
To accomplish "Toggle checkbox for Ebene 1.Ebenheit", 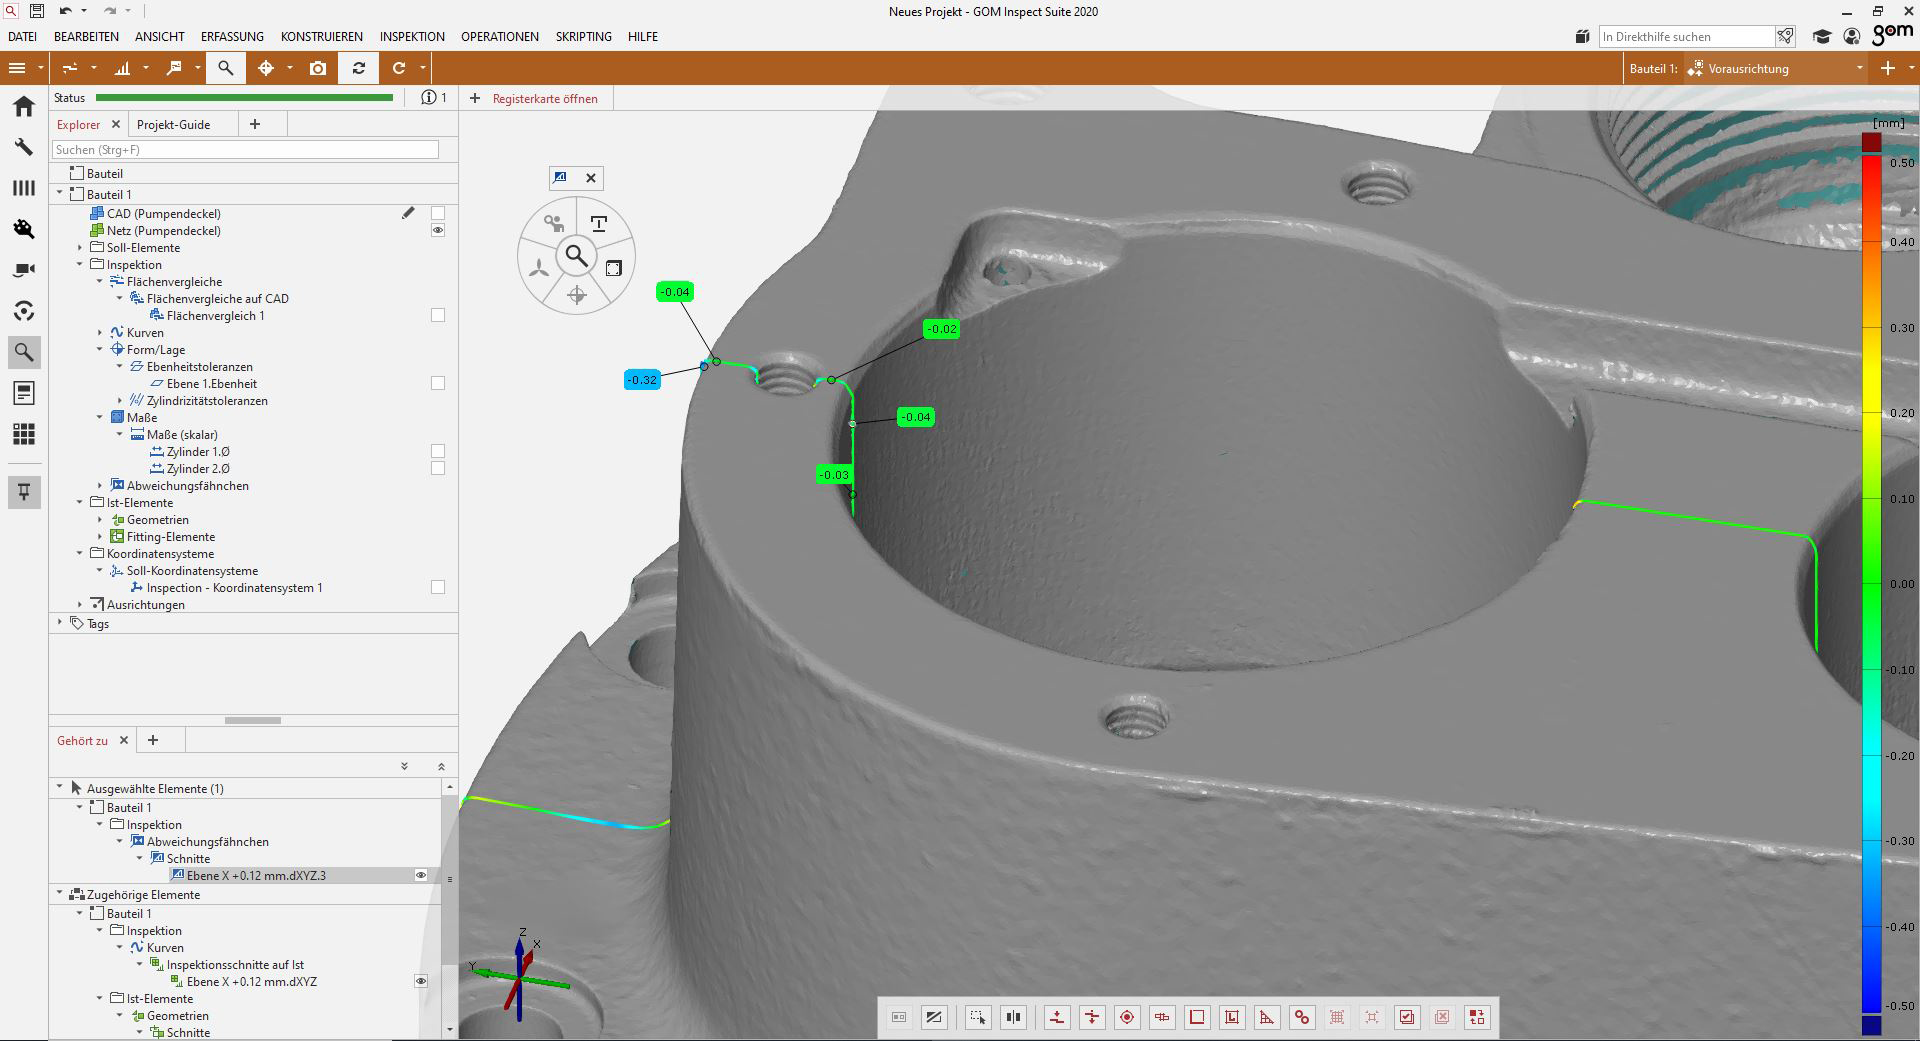I will pos(438,383).
